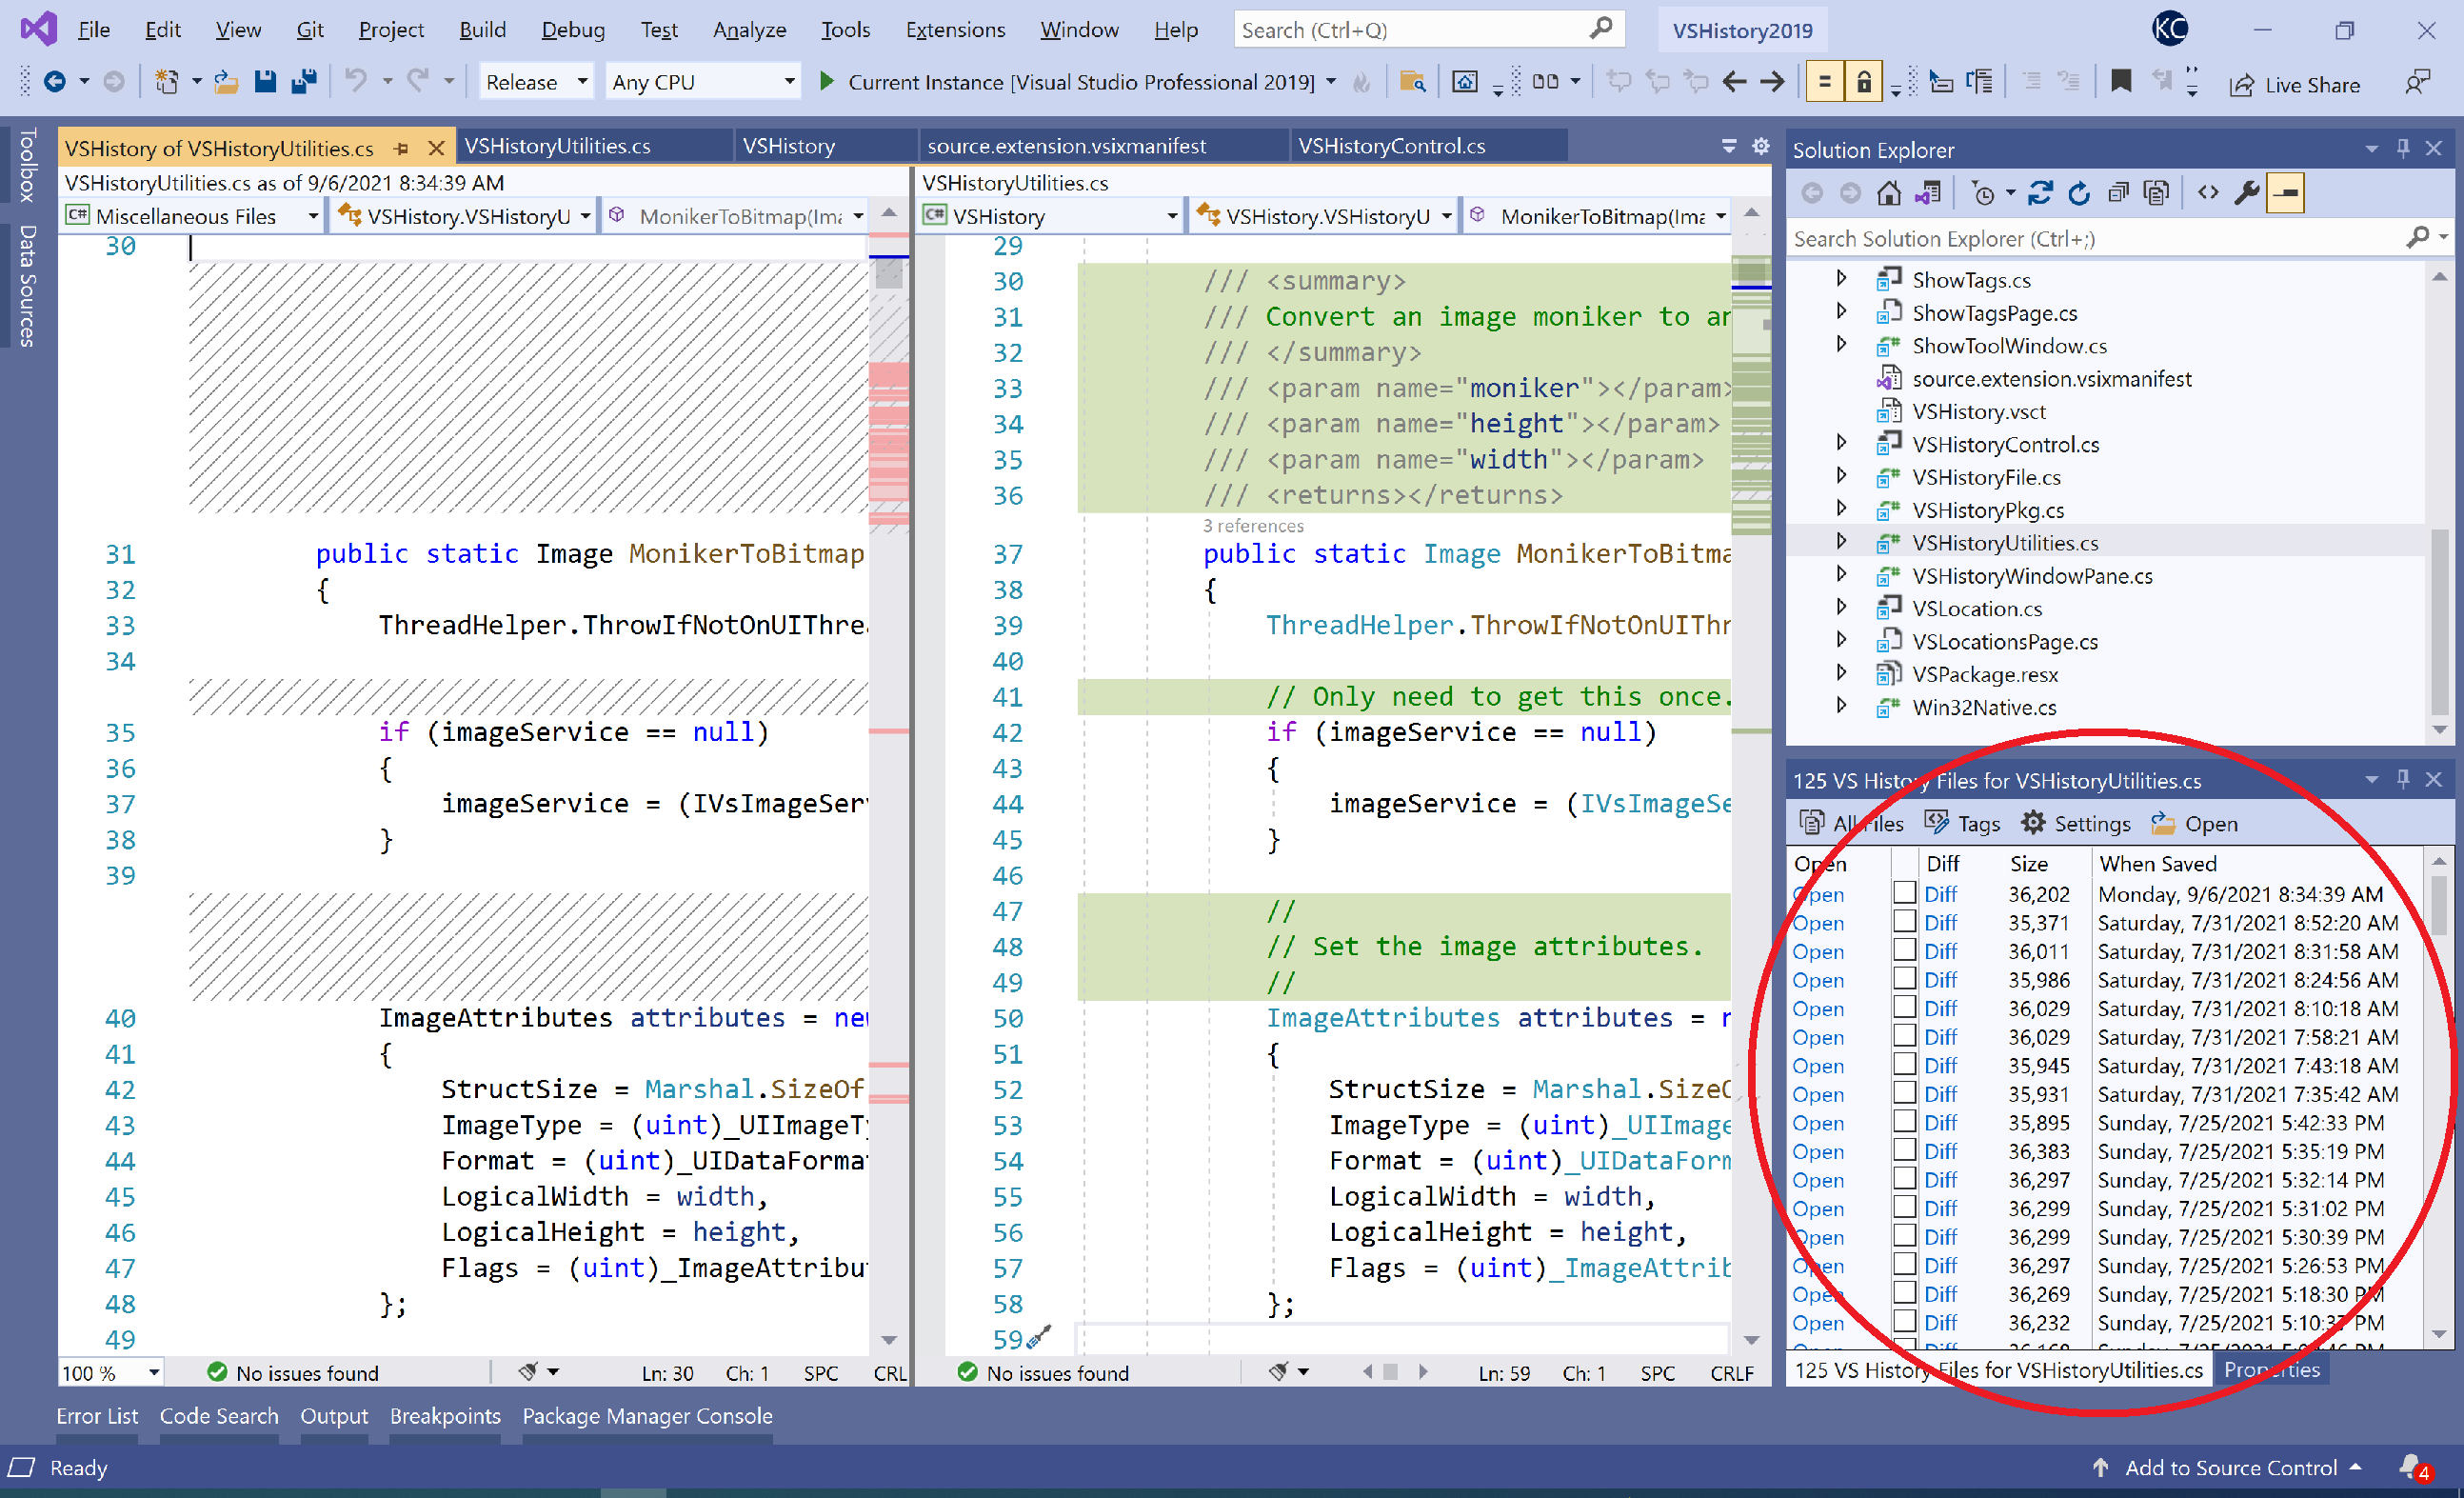
Task: Open the Diff for the Monday history entry
Action: pyautogui.click(x=1941, y=893)
